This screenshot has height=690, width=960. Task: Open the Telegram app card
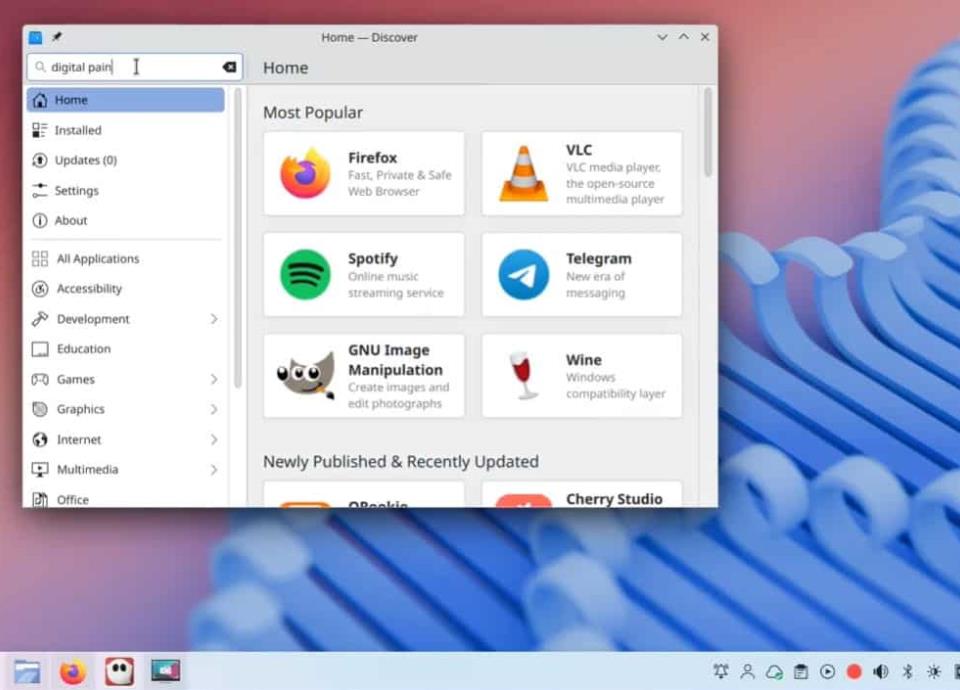582,274
